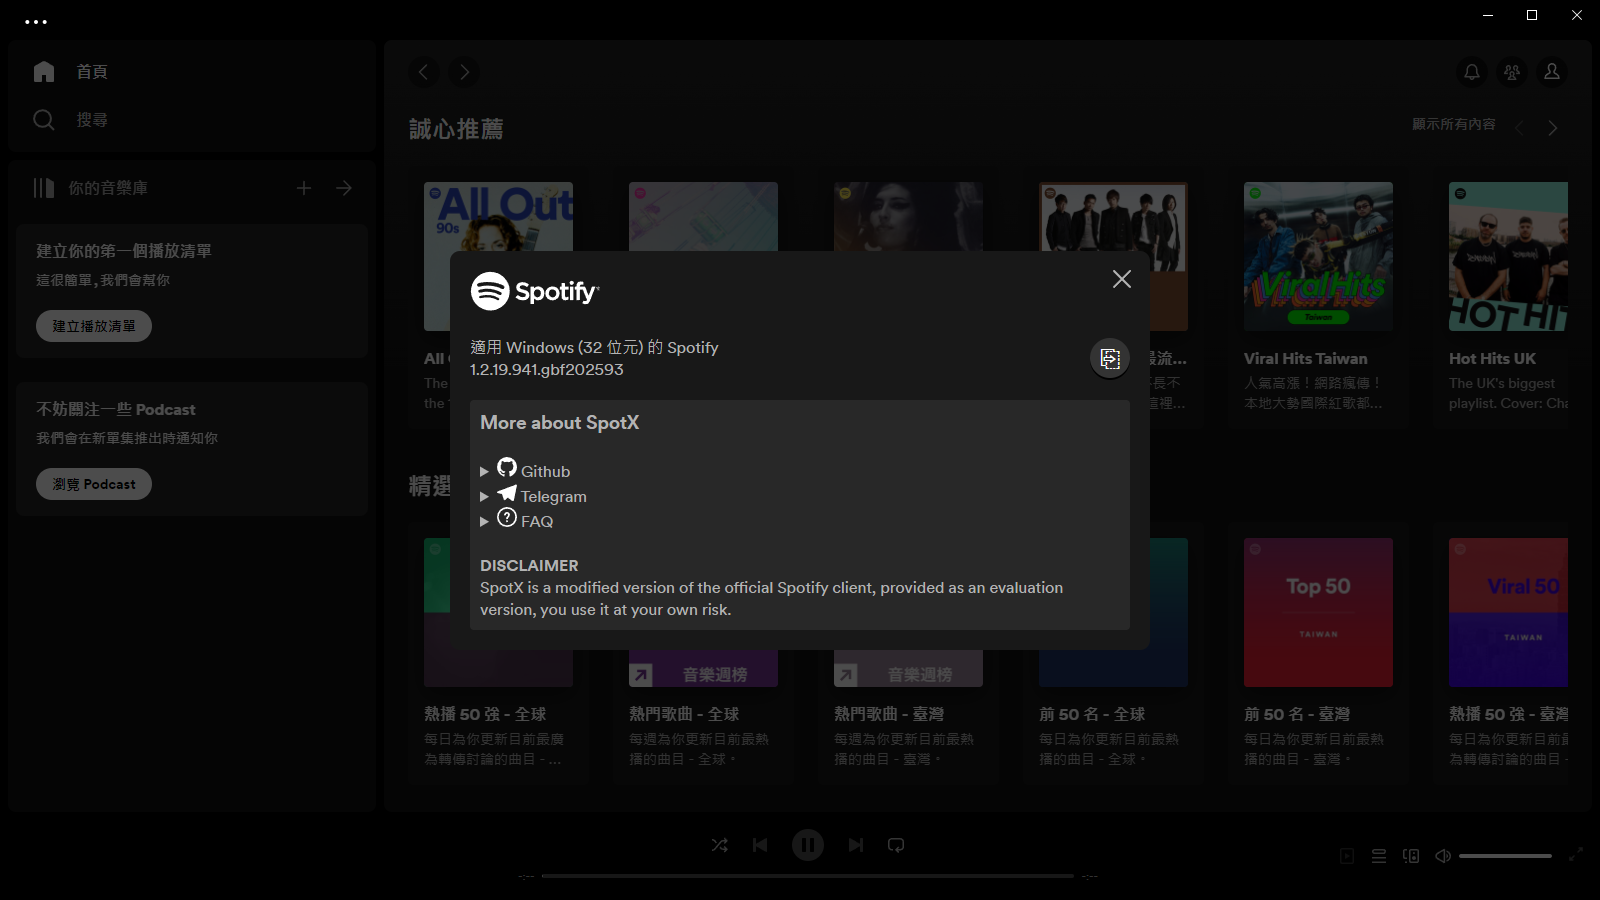1600x900 pixels.
Task: Pause playback button
Action: 808,845
